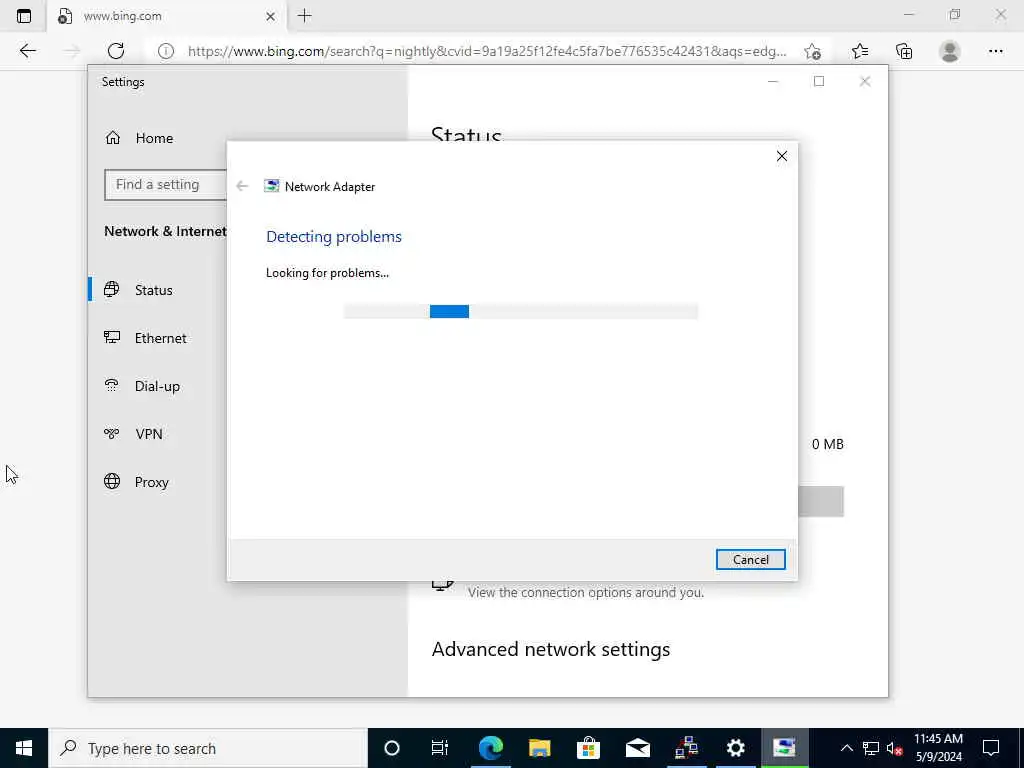Open Mail from the taskbar
Viewport: 1024px width, 768px height.
(x=637, y=748)
